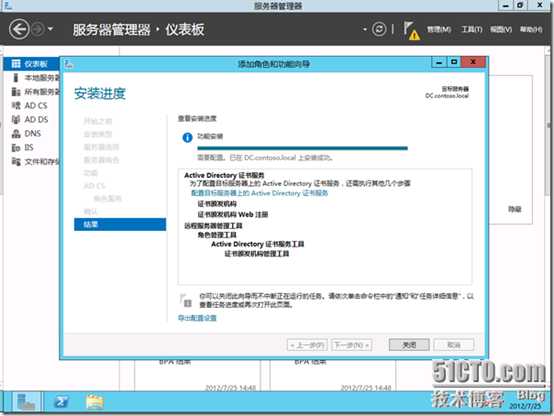Open the 帮助(H) menu

pyautogui.click(x=531, y=29)
